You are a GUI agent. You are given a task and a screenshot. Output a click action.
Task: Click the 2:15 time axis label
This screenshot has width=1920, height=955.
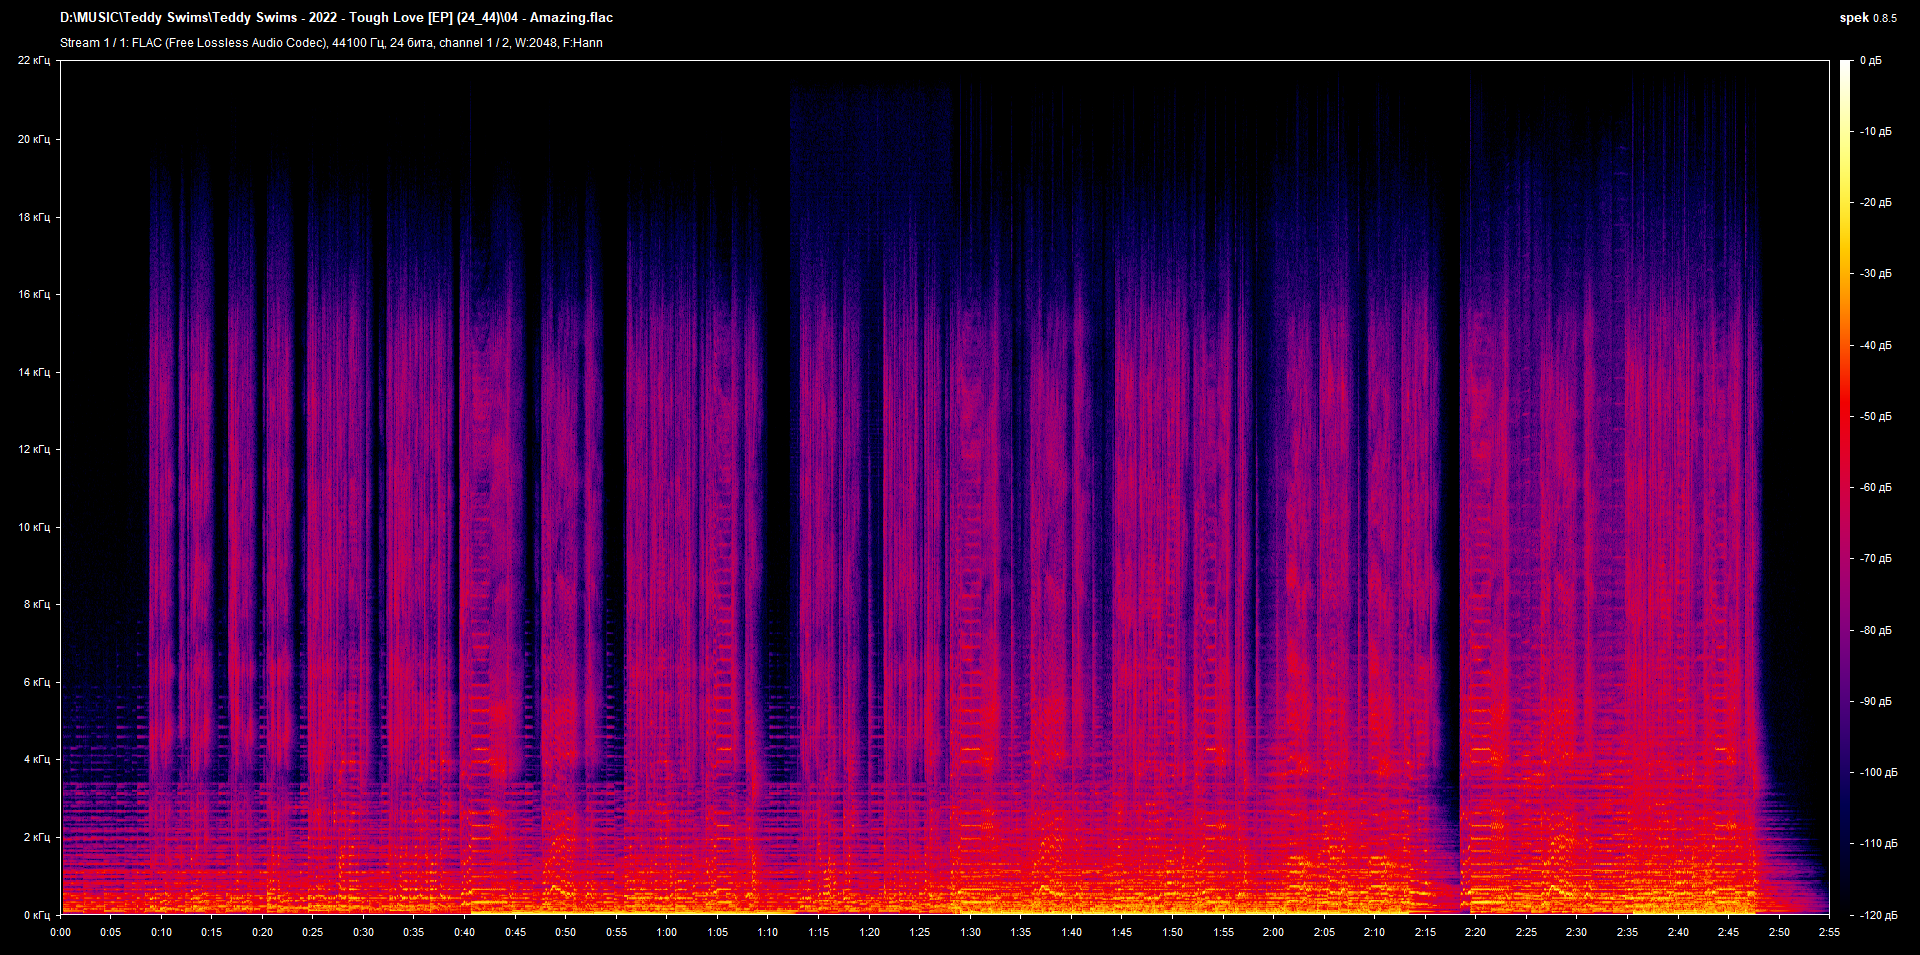click(1426, 932)
